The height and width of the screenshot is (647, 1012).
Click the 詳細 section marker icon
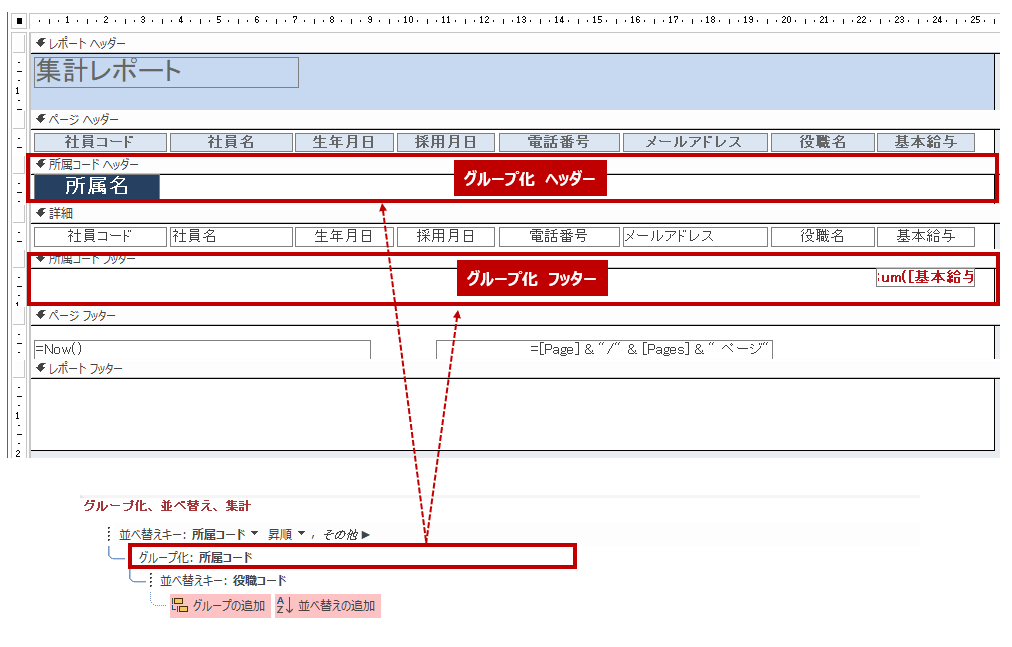(x=40, y=213)
